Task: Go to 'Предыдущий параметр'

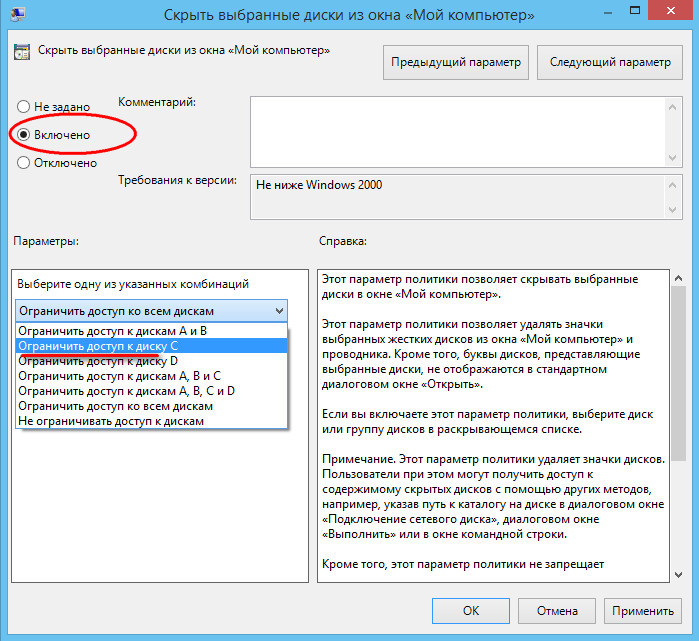Action: tap(456, 62)
